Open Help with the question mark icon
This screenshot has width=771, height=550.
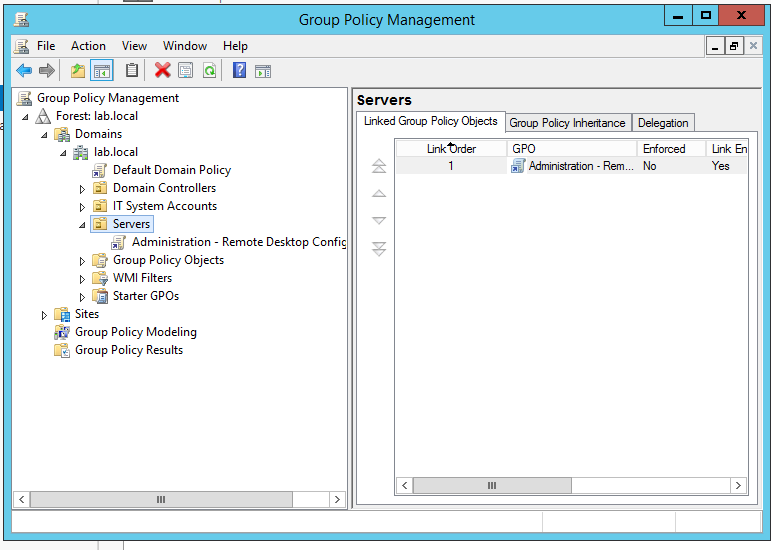pos(239,70)
